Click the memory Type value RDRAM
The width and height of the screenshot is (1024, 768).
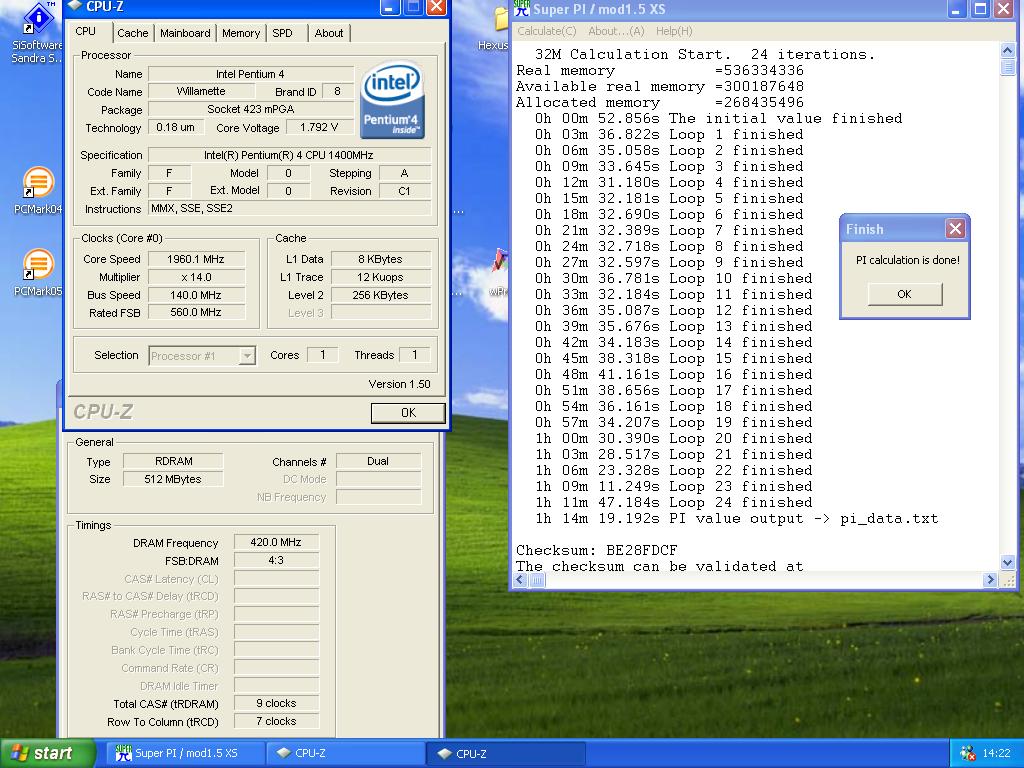pyautogui.click(x=173, y=461)
